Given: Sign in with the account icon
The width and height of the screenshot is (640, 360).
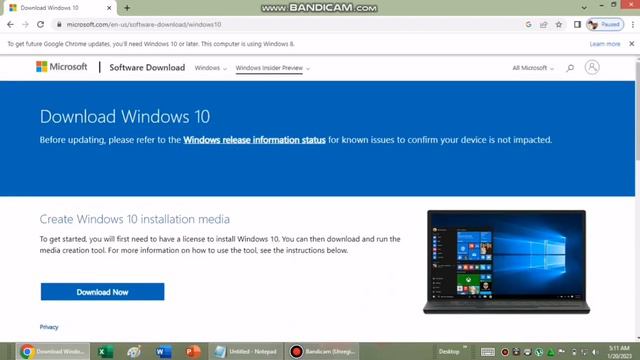Looking at the screenshot, I should (592, 67).
